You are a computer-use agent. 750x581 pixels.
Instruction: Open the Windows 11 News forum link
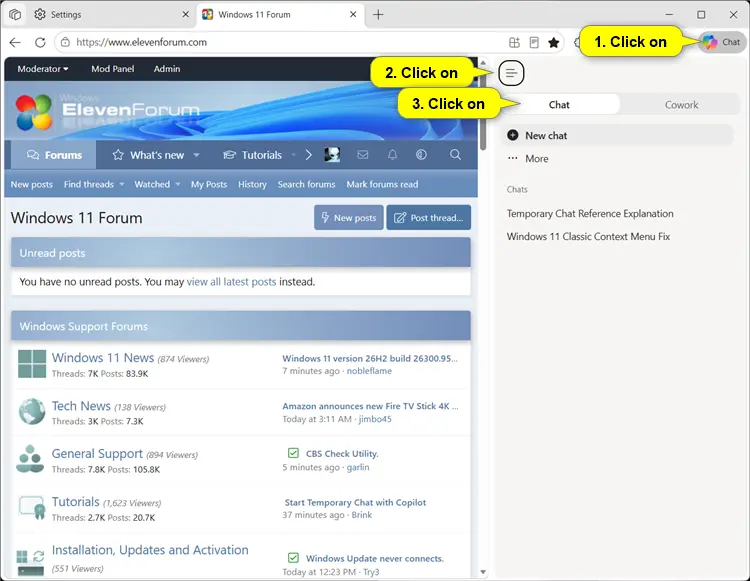coord(103,358)
